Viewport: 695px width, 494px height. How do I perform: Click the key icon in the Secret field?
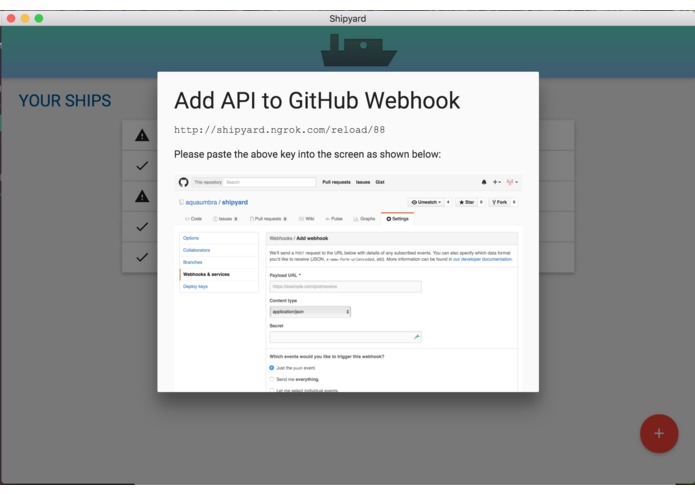[x=416, y=337]
